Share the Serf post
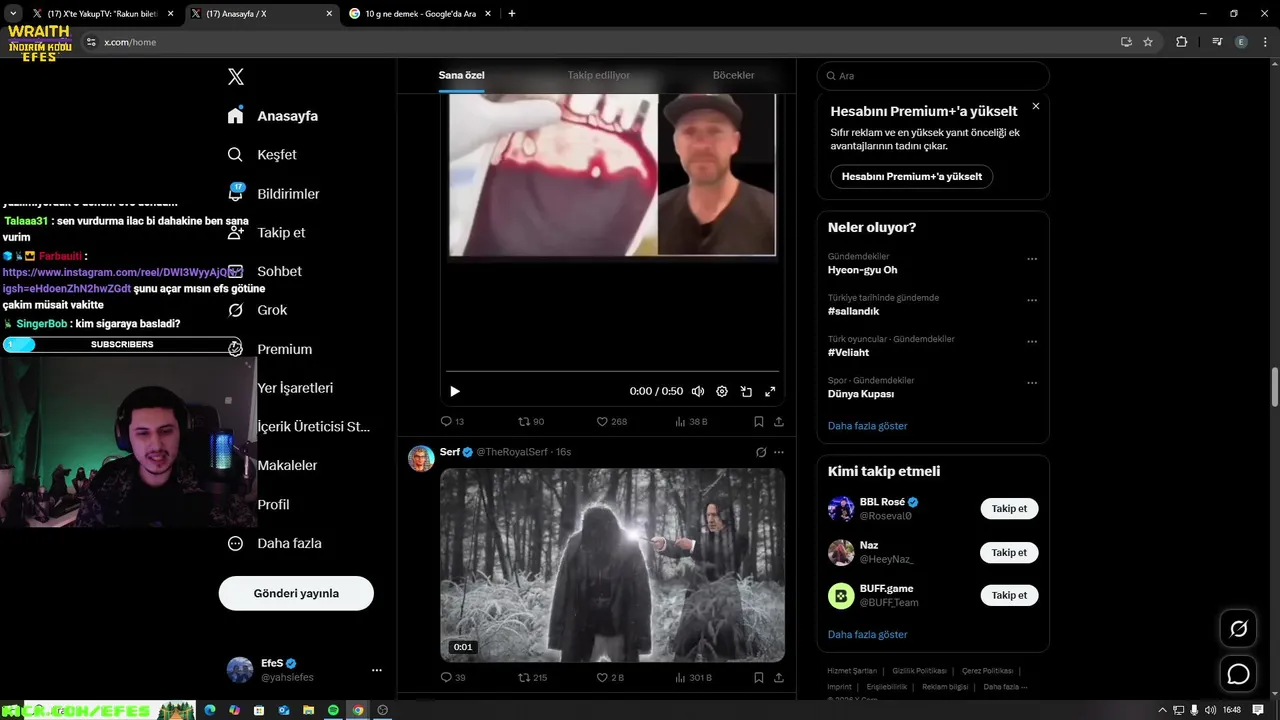Screen dimensions: 1280x720 [x=779, y=678]
